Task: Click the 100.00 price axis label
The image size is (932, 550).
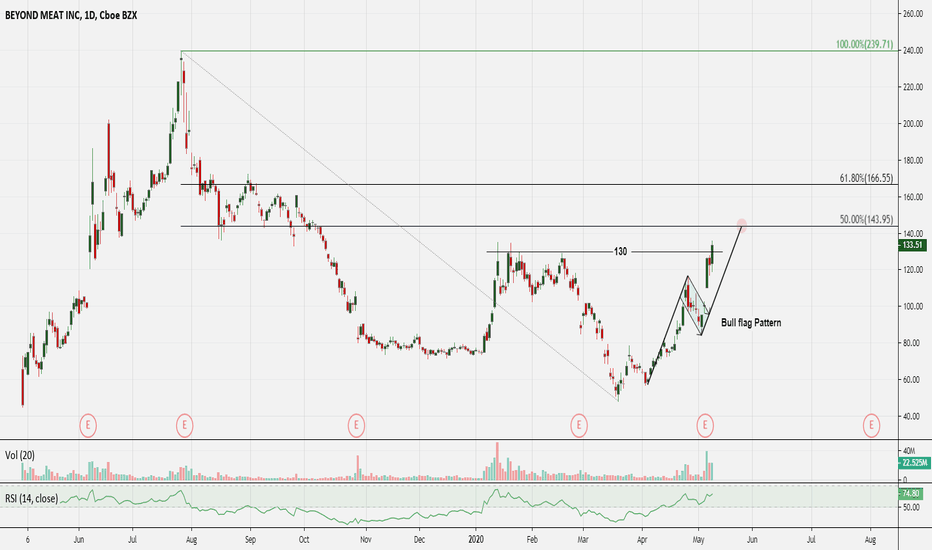Action: (x=912, y=307)
